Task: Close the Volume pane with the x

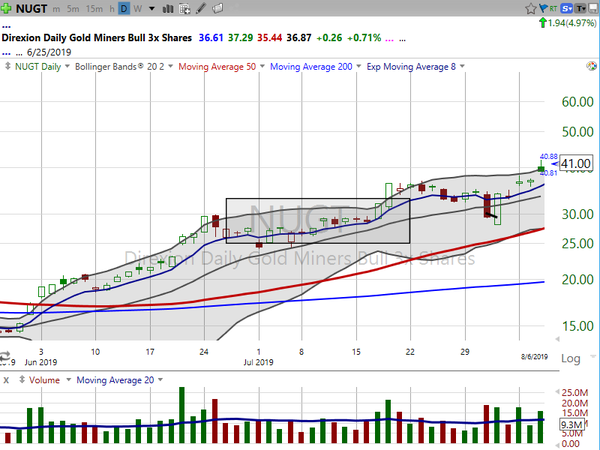Action: [6, 380]
